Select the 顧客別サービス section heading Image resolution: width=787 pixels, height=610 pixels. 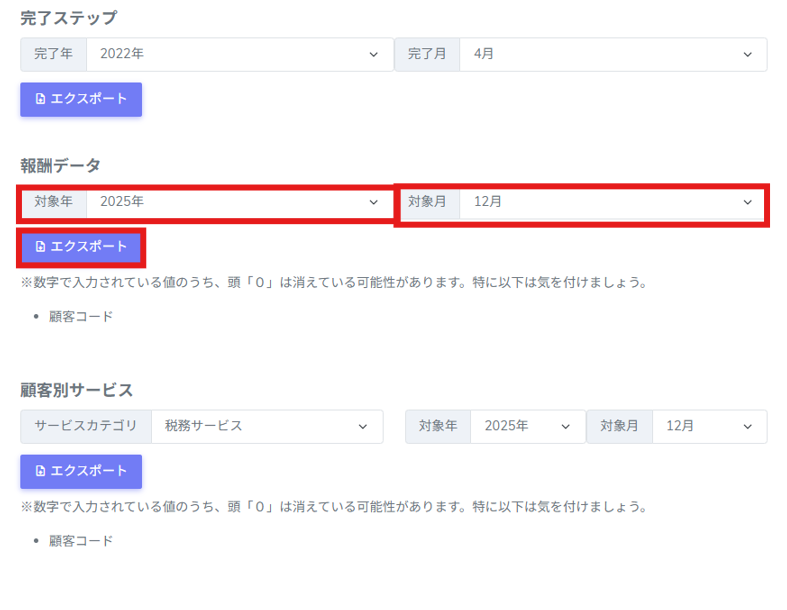pos(76,390)
